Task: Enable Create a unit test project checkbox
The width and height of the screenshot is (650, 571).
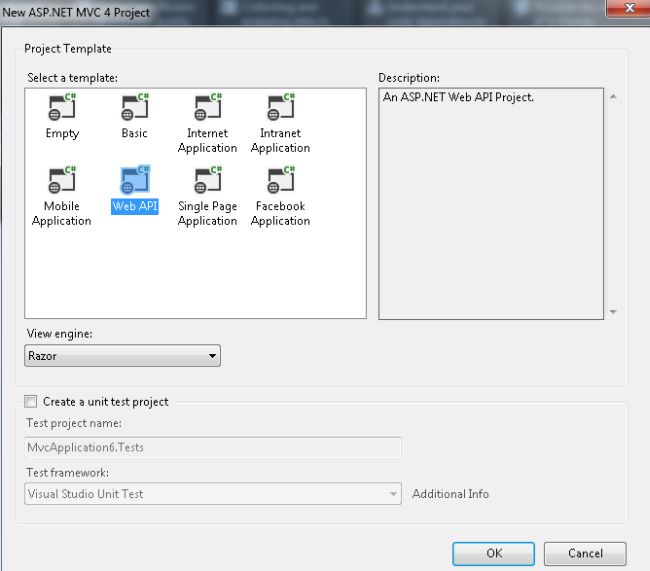Action: coord(30,401)
